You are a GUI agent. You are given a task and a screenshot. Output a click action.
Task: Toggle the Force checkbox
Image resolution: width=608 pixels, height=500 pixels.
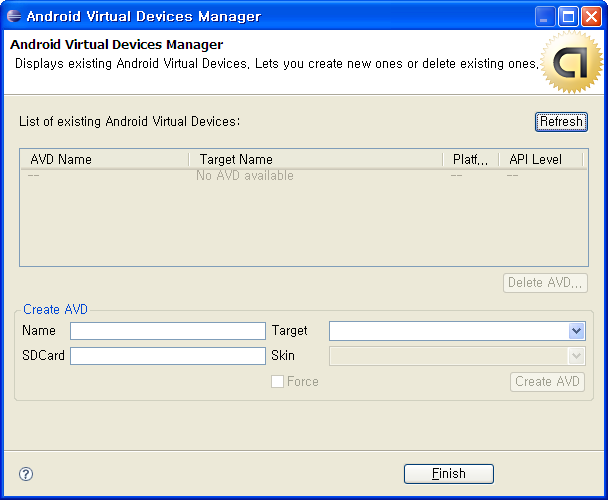(277, 381)
